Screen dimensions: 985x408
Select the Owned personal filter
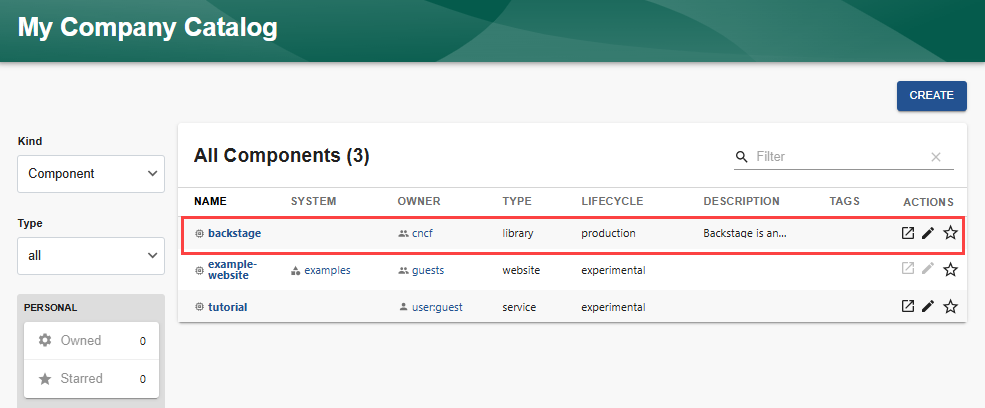[x=91, y=341]
